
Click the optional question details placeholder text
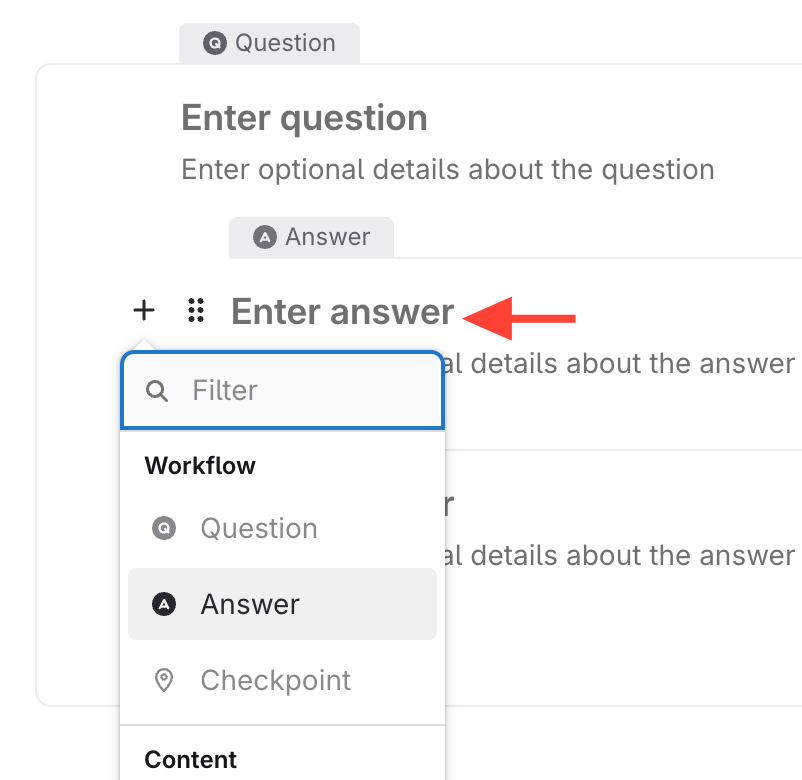pos(447,169)
